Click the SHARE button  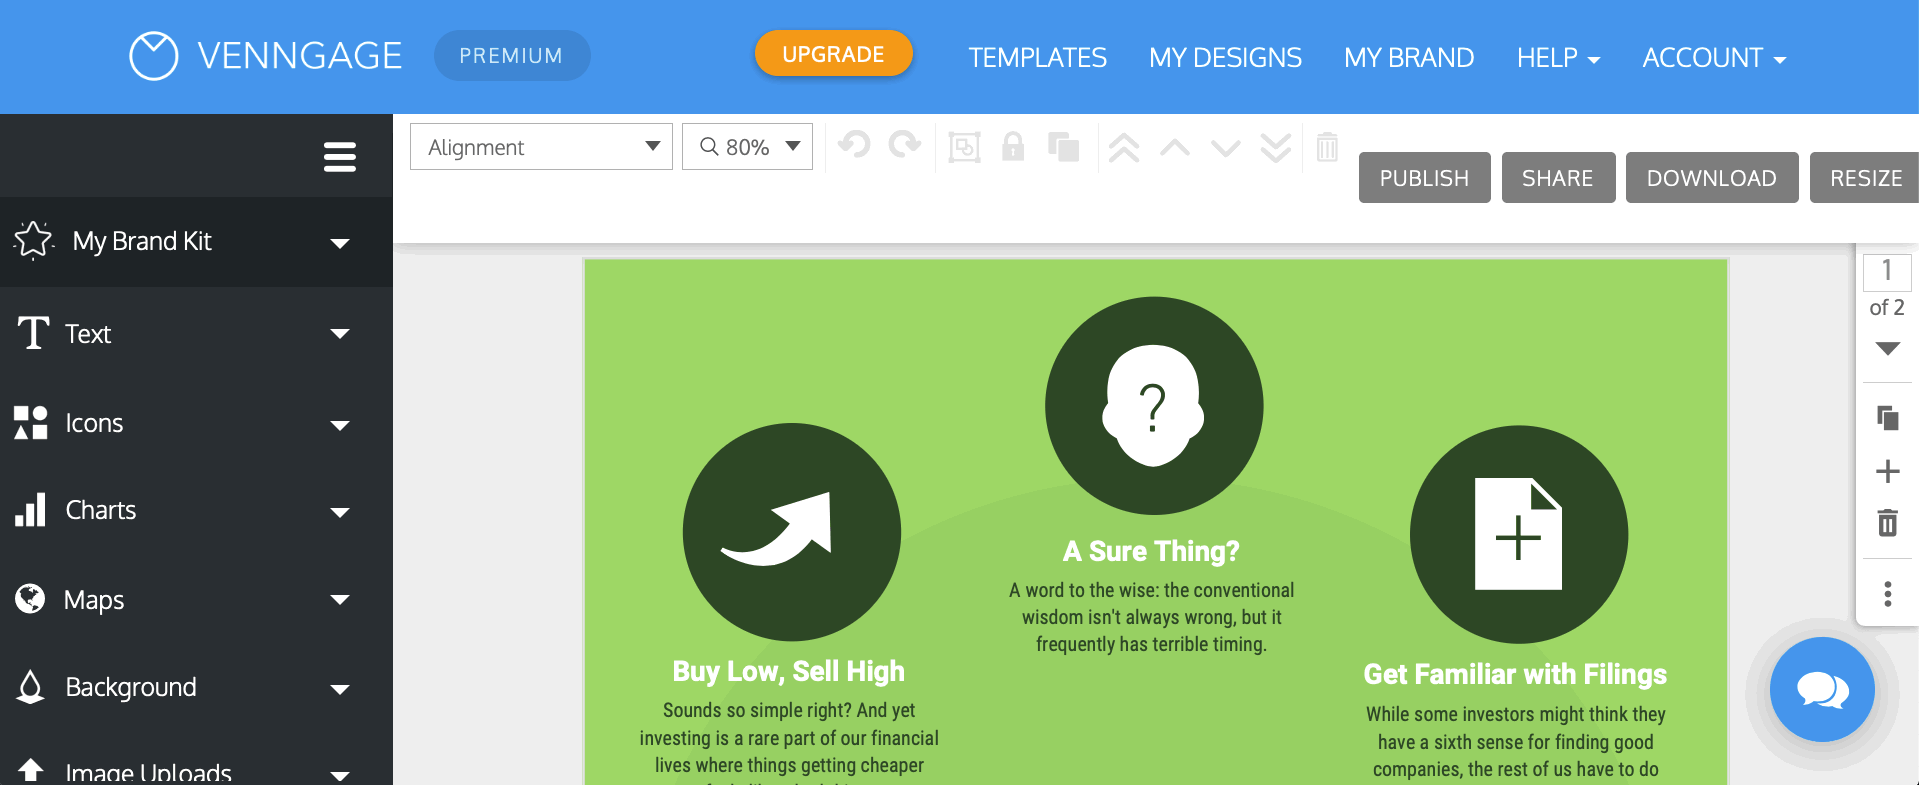1558,178
